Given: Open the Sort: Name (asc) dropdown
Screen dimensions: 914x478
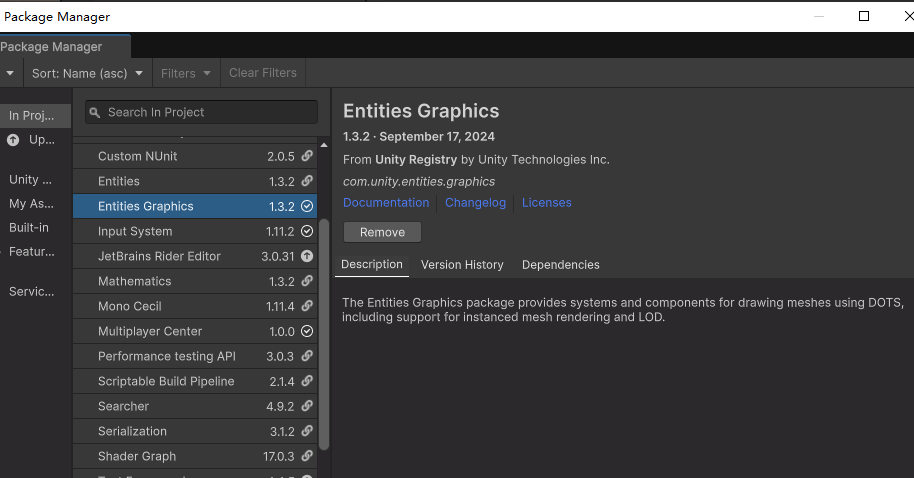Looking at the screenshot, I should pos(87,73).
